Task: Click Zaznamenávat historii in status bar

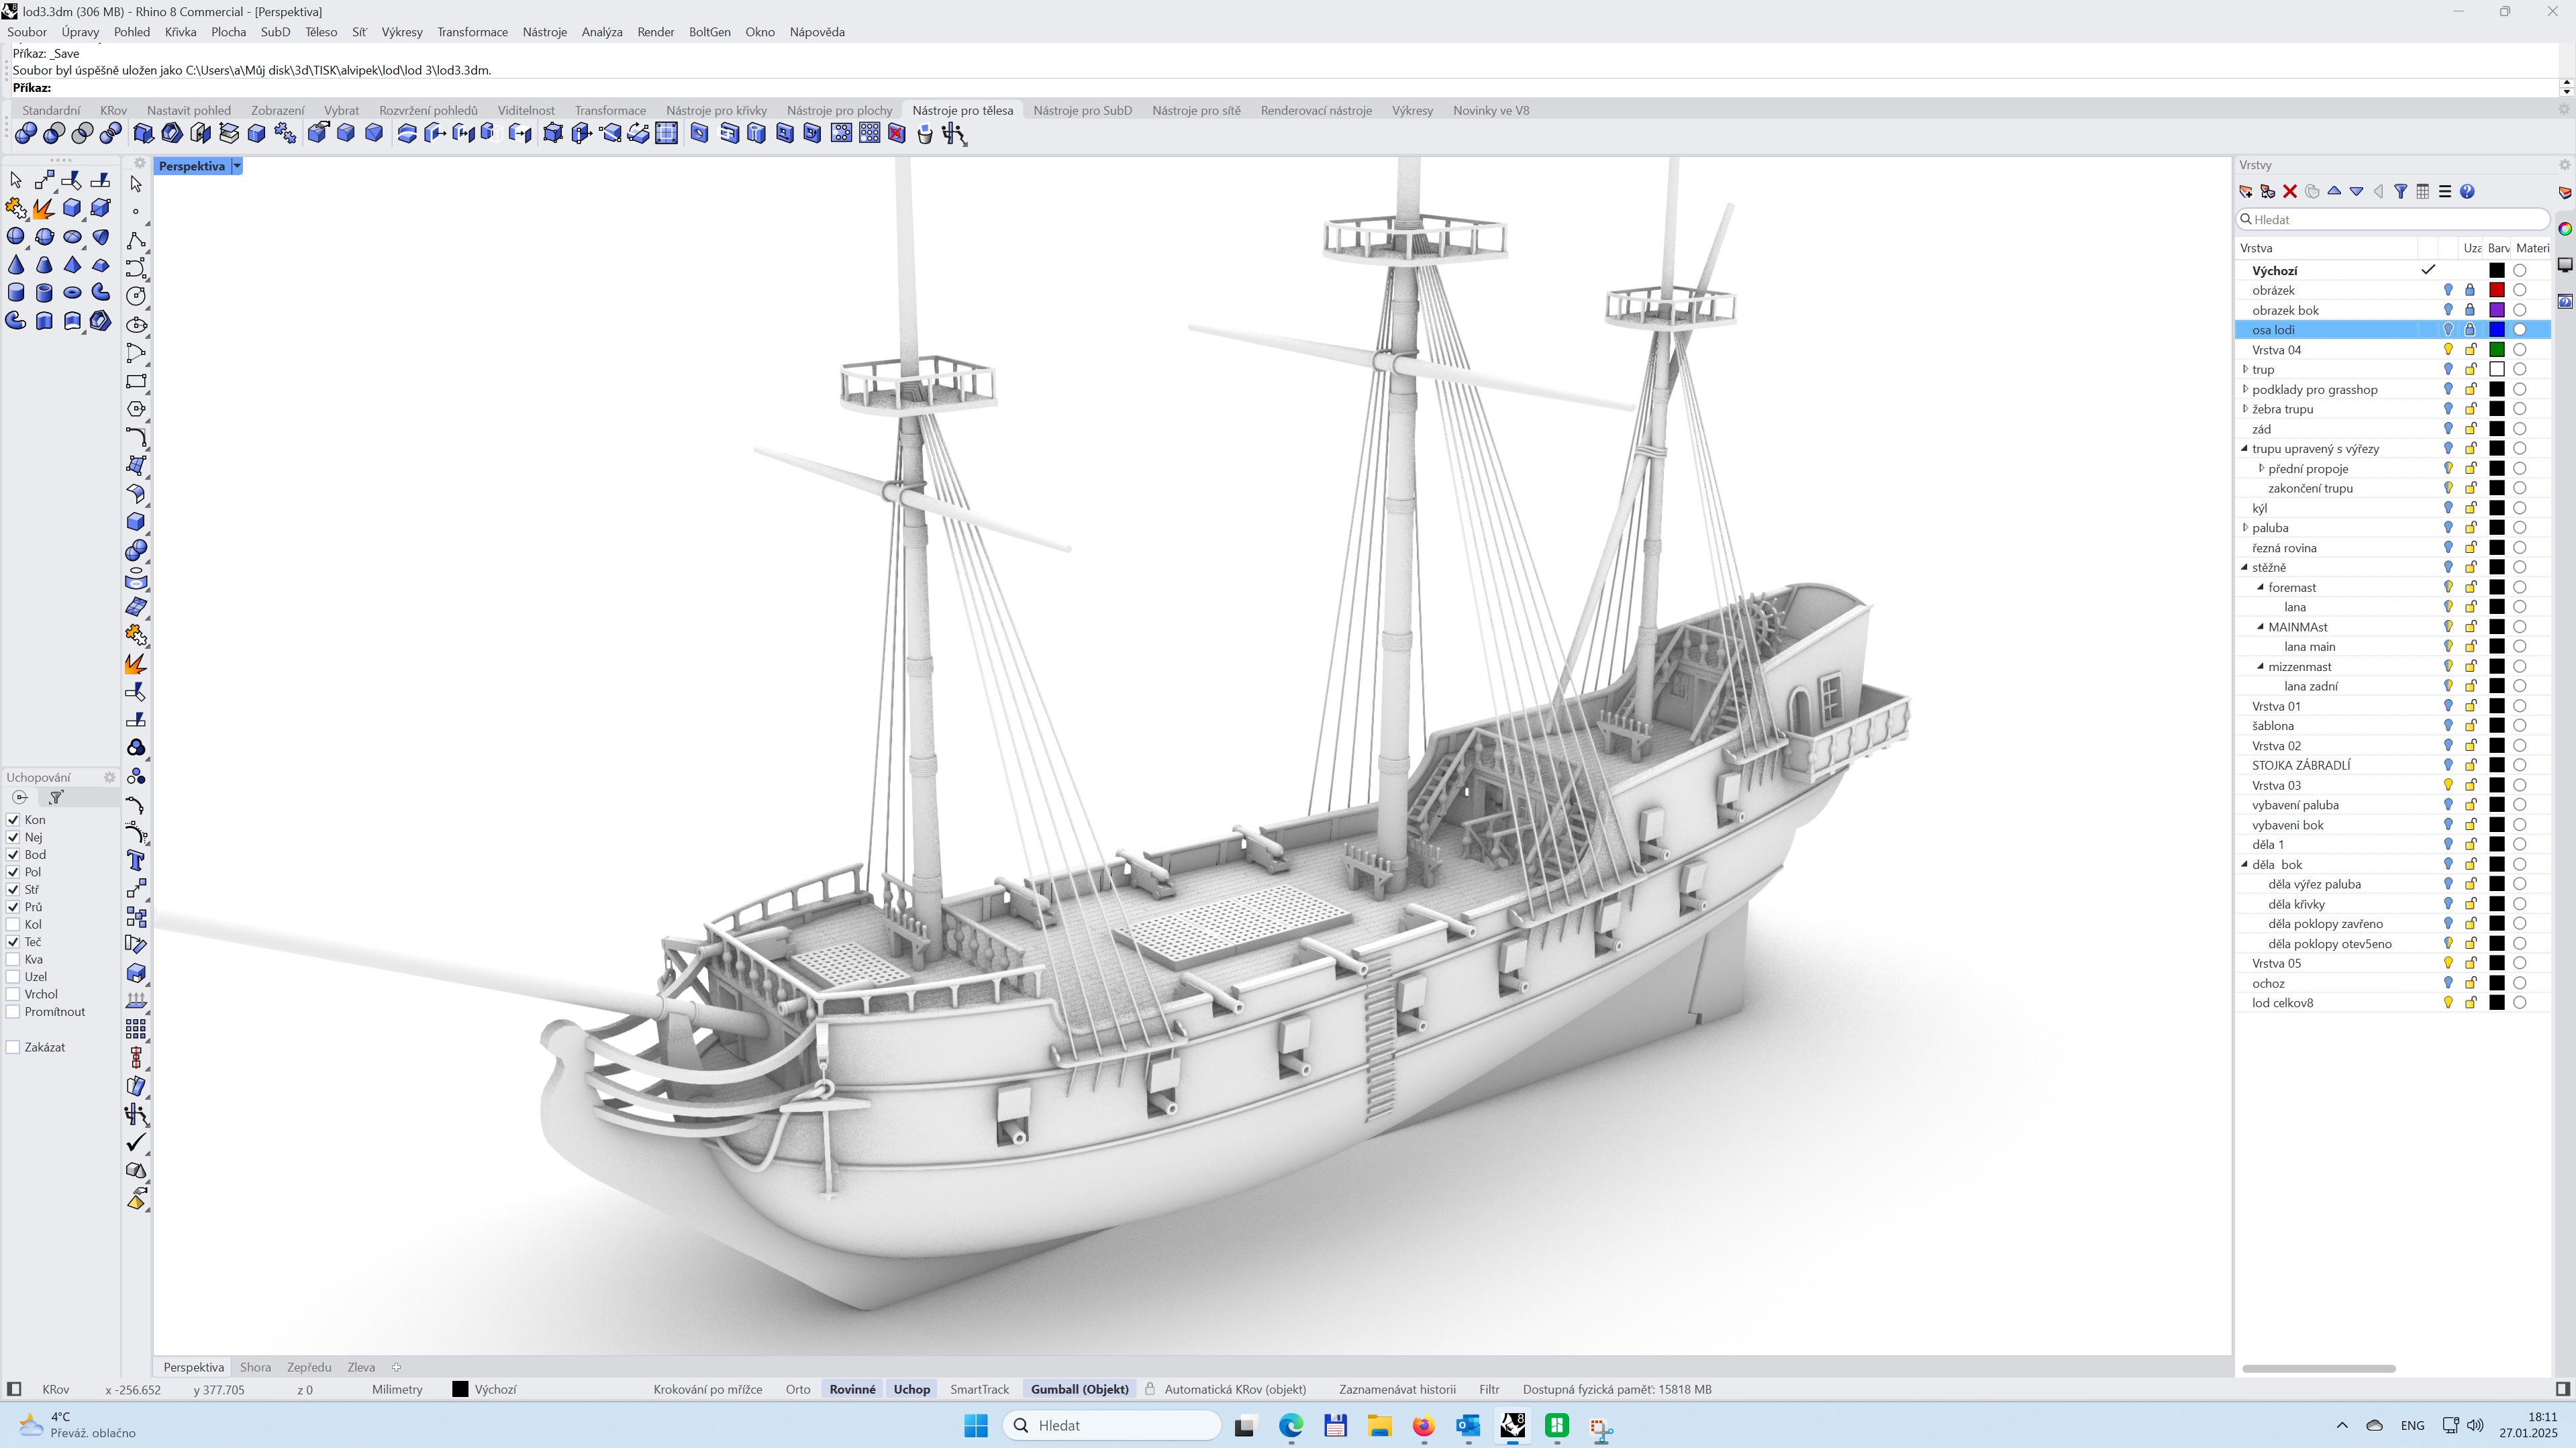Action: pyautogui.click(x=1397, y=1389)
